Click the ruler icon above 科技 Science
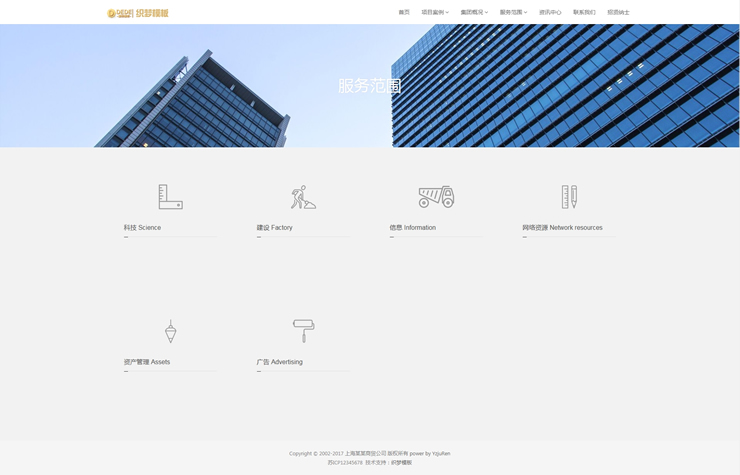The image size is (740, 475). coord(170,197)
